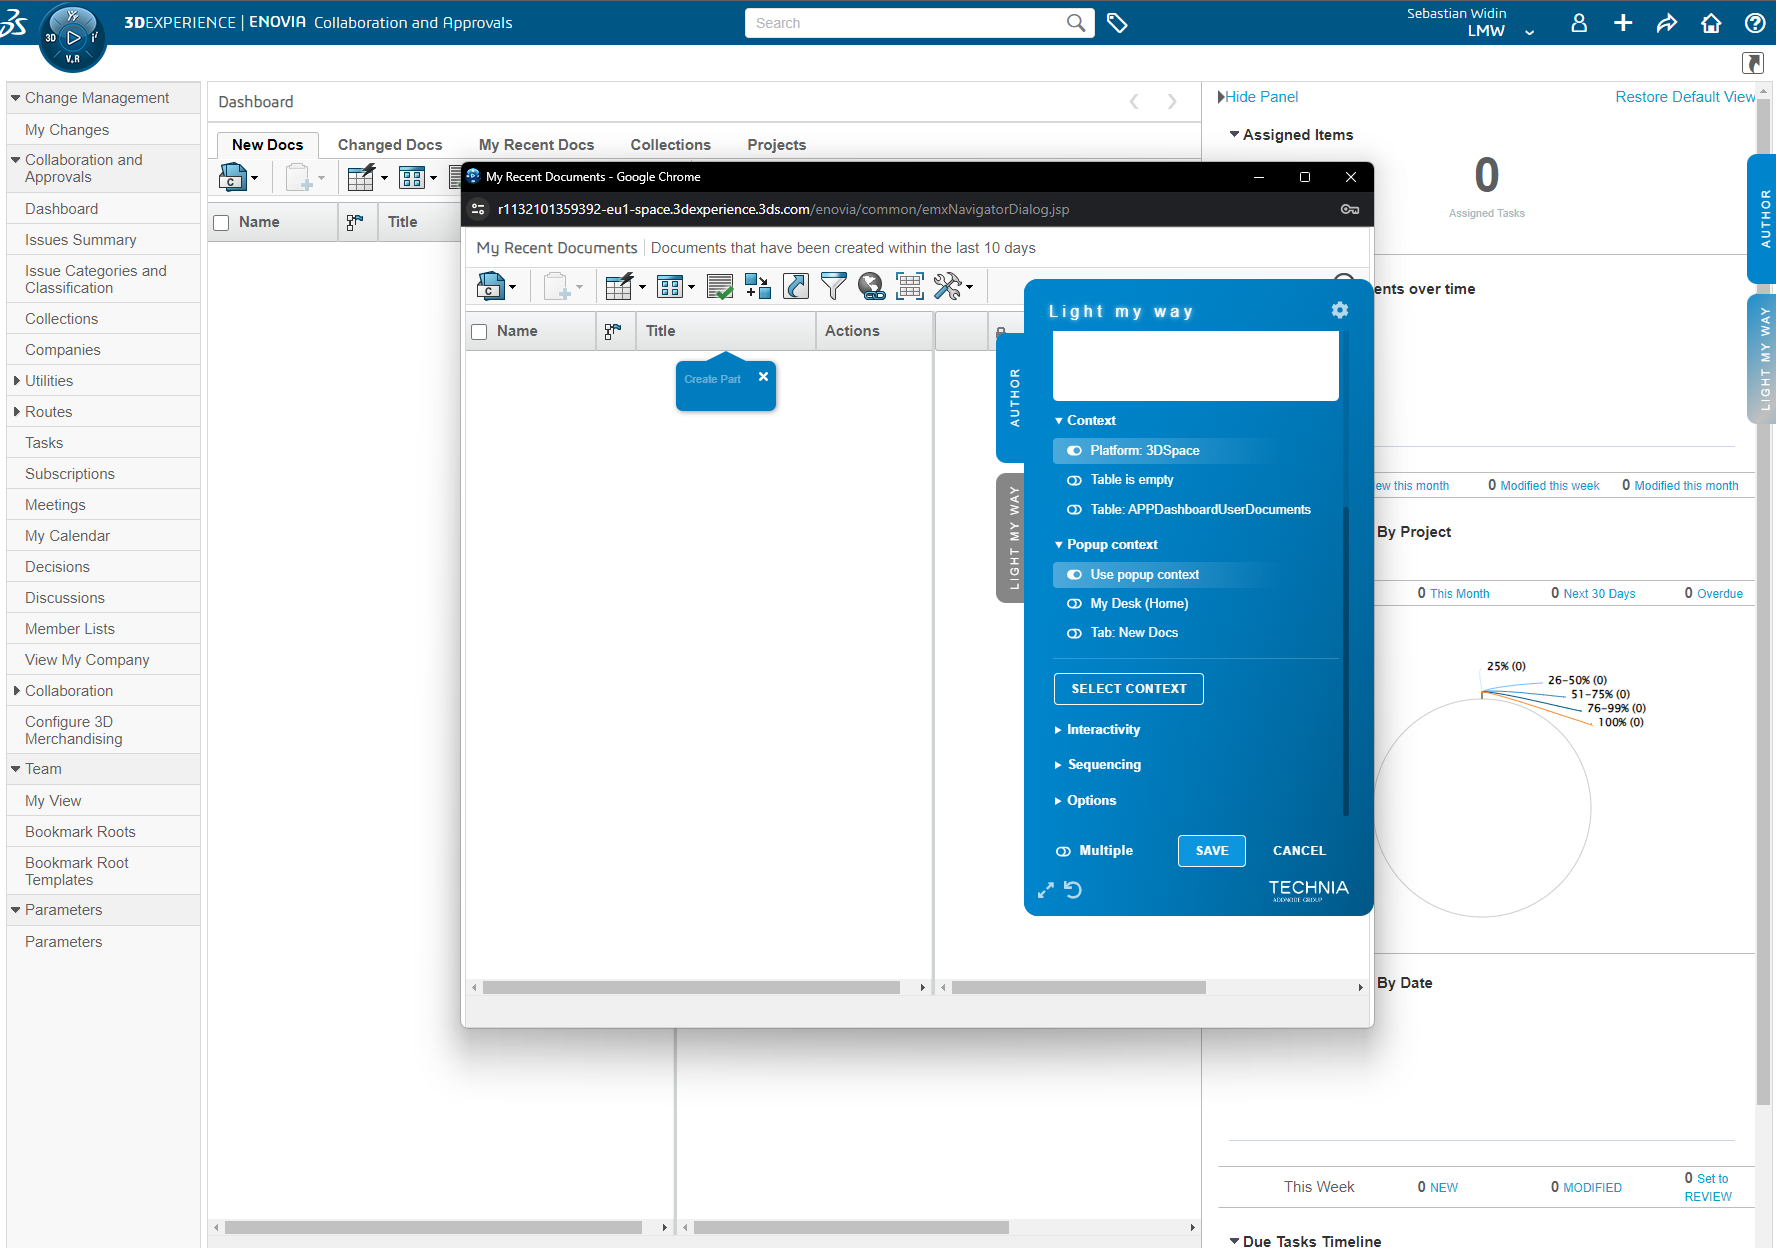
Task: Click the table edit icon in the Dashboard toolbar
Action: click(x=361, y=178)
